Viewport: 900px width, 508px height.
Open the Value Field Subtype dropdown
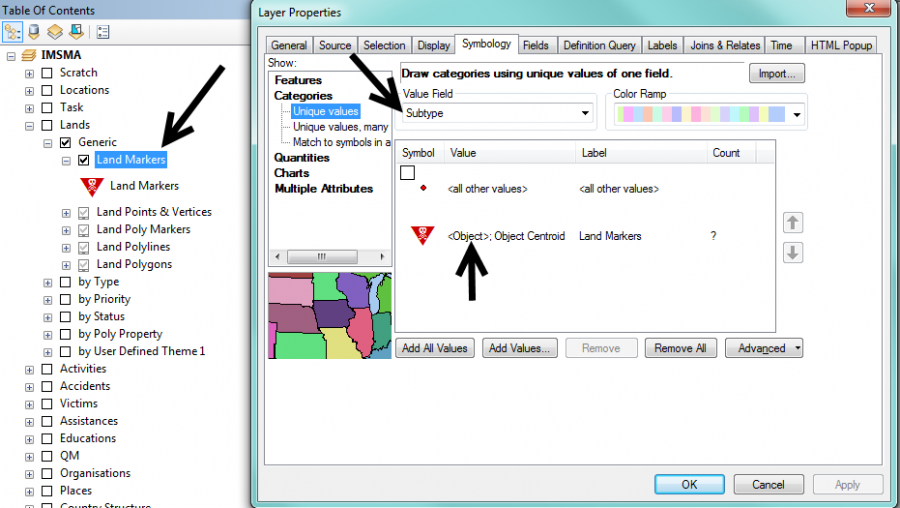tap(497, 113)
